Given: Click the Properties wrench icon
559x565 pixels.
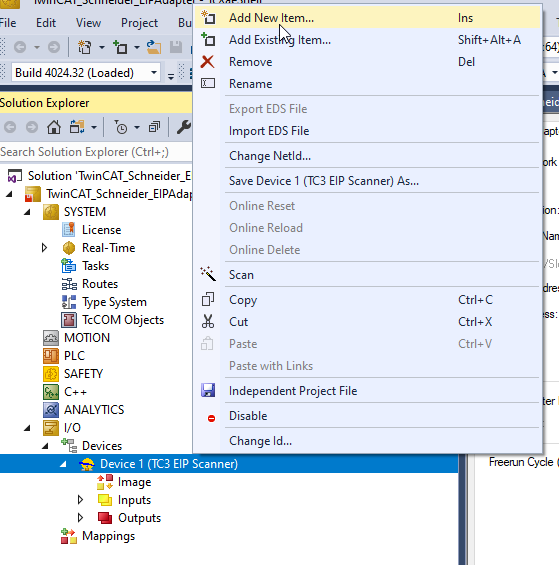Looking at the screenshot, I should (183, 127).
